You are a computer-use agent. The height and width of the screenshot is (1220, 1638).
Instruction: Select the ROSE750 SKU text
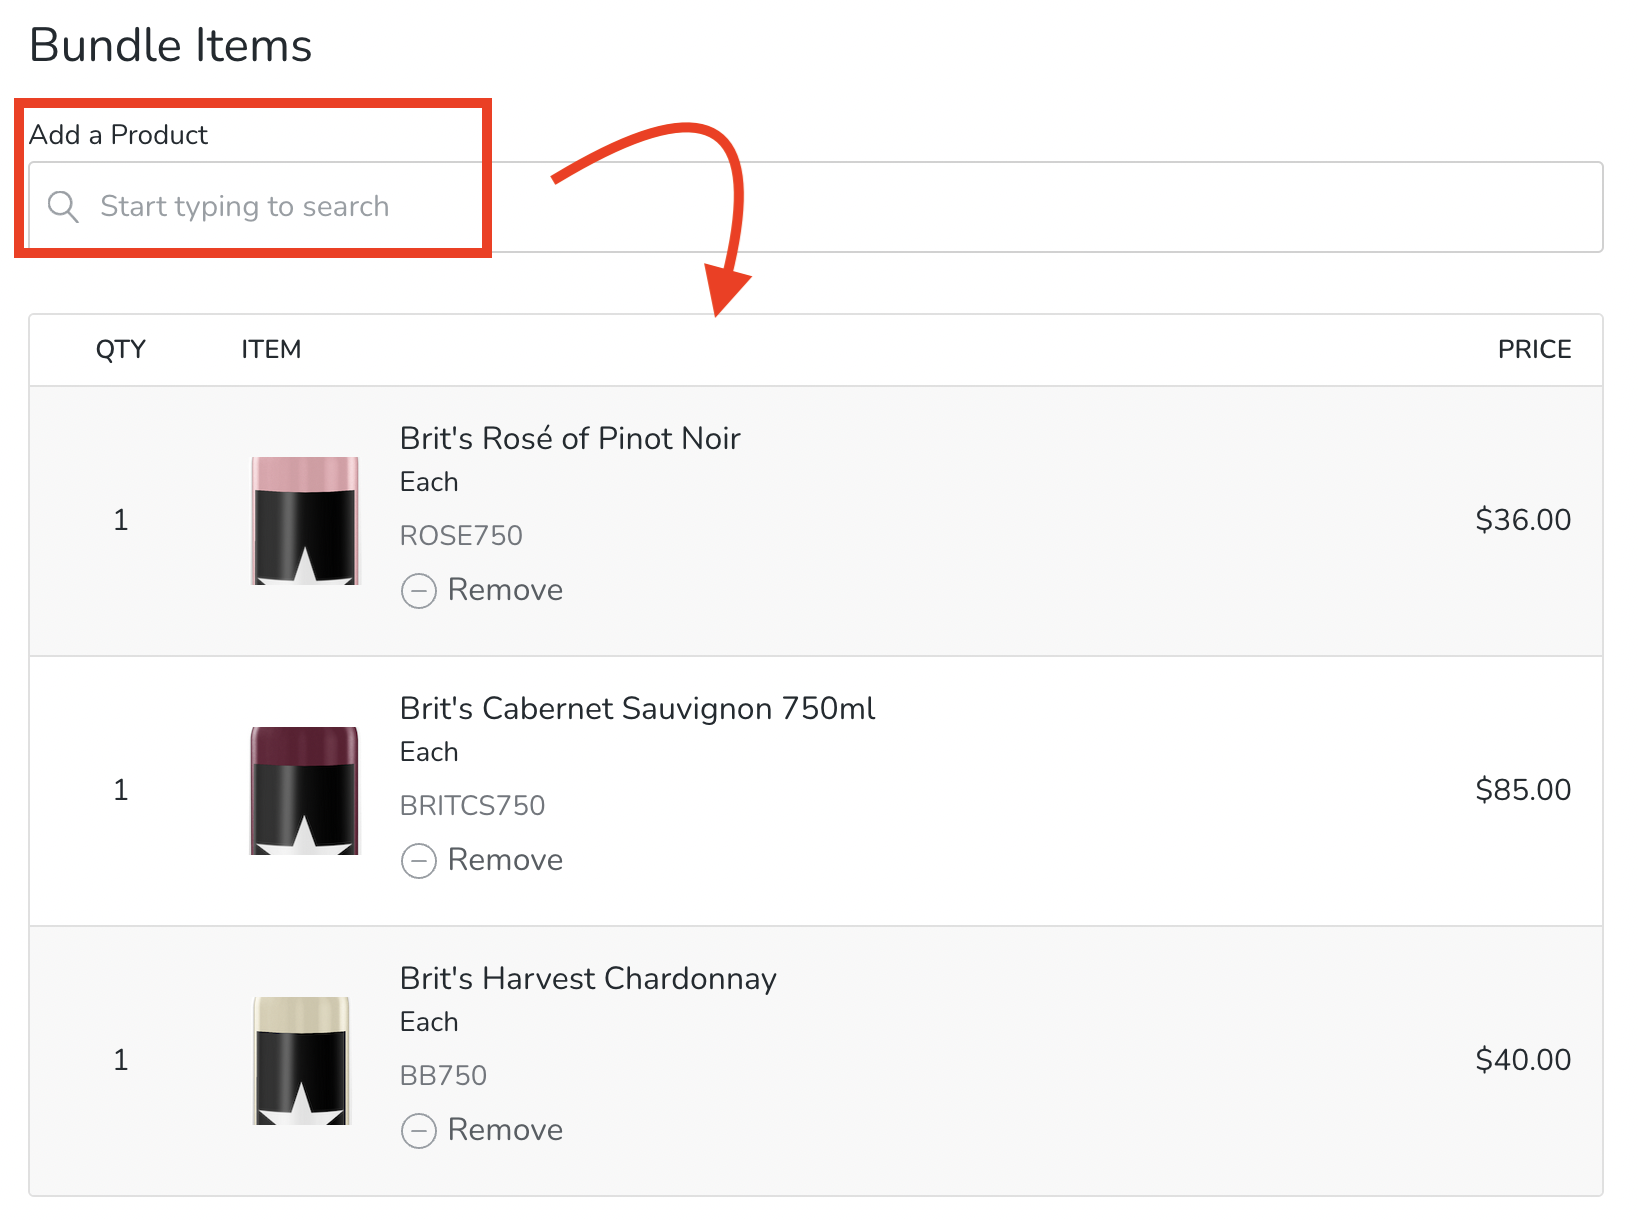(461, 535)
